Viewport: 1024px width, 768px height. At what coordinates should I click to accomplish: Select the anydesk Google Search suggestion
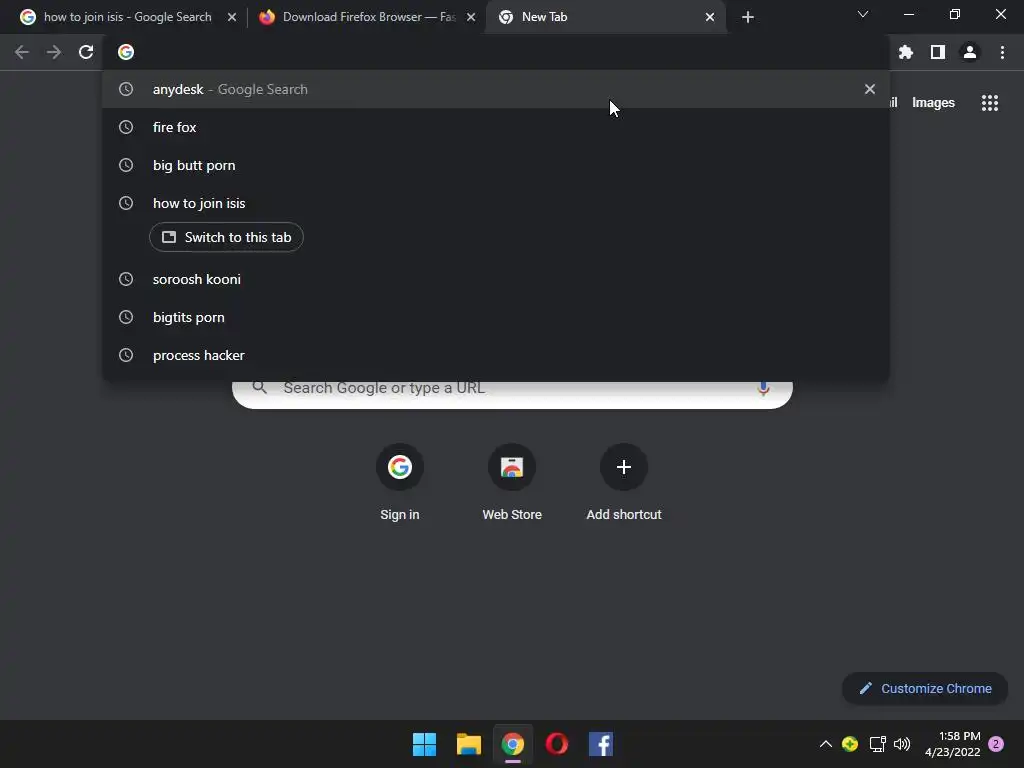coord(495,89)
